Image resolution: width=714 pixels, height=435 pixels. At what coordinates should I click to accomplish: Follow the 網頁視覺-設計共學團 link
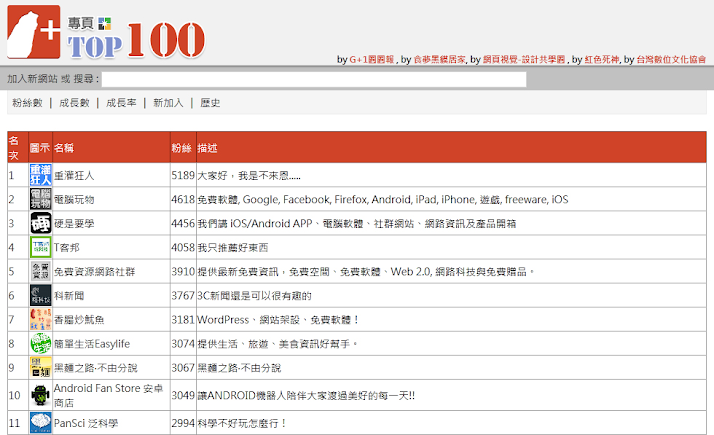tap(524, 59)
